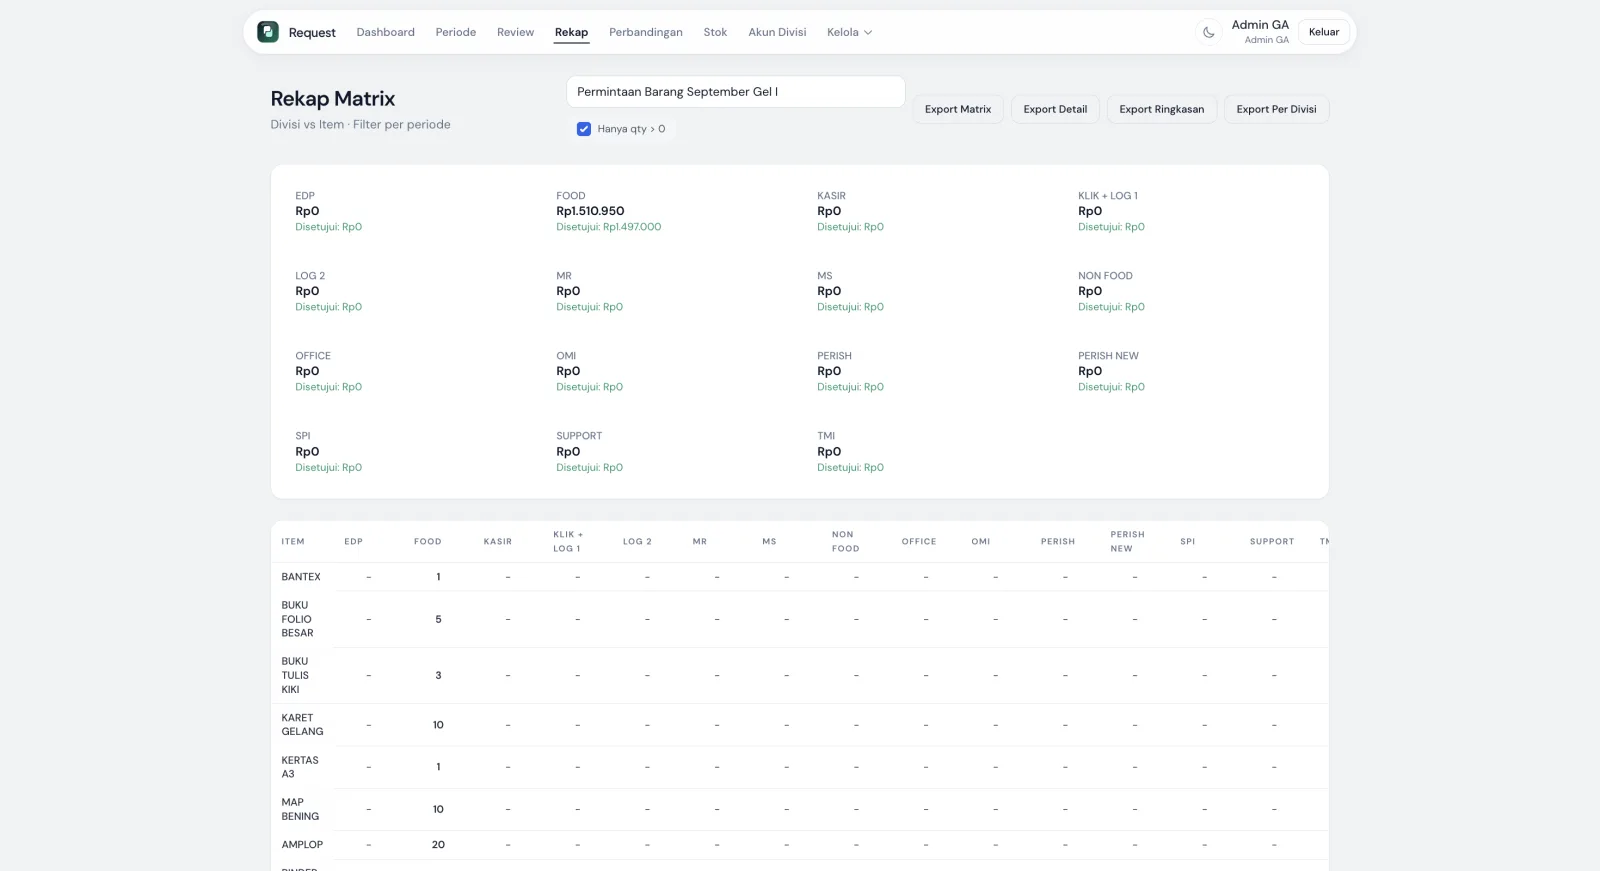Click the KERTAS A3 item label
The image size is (1600, 871).
300,767
